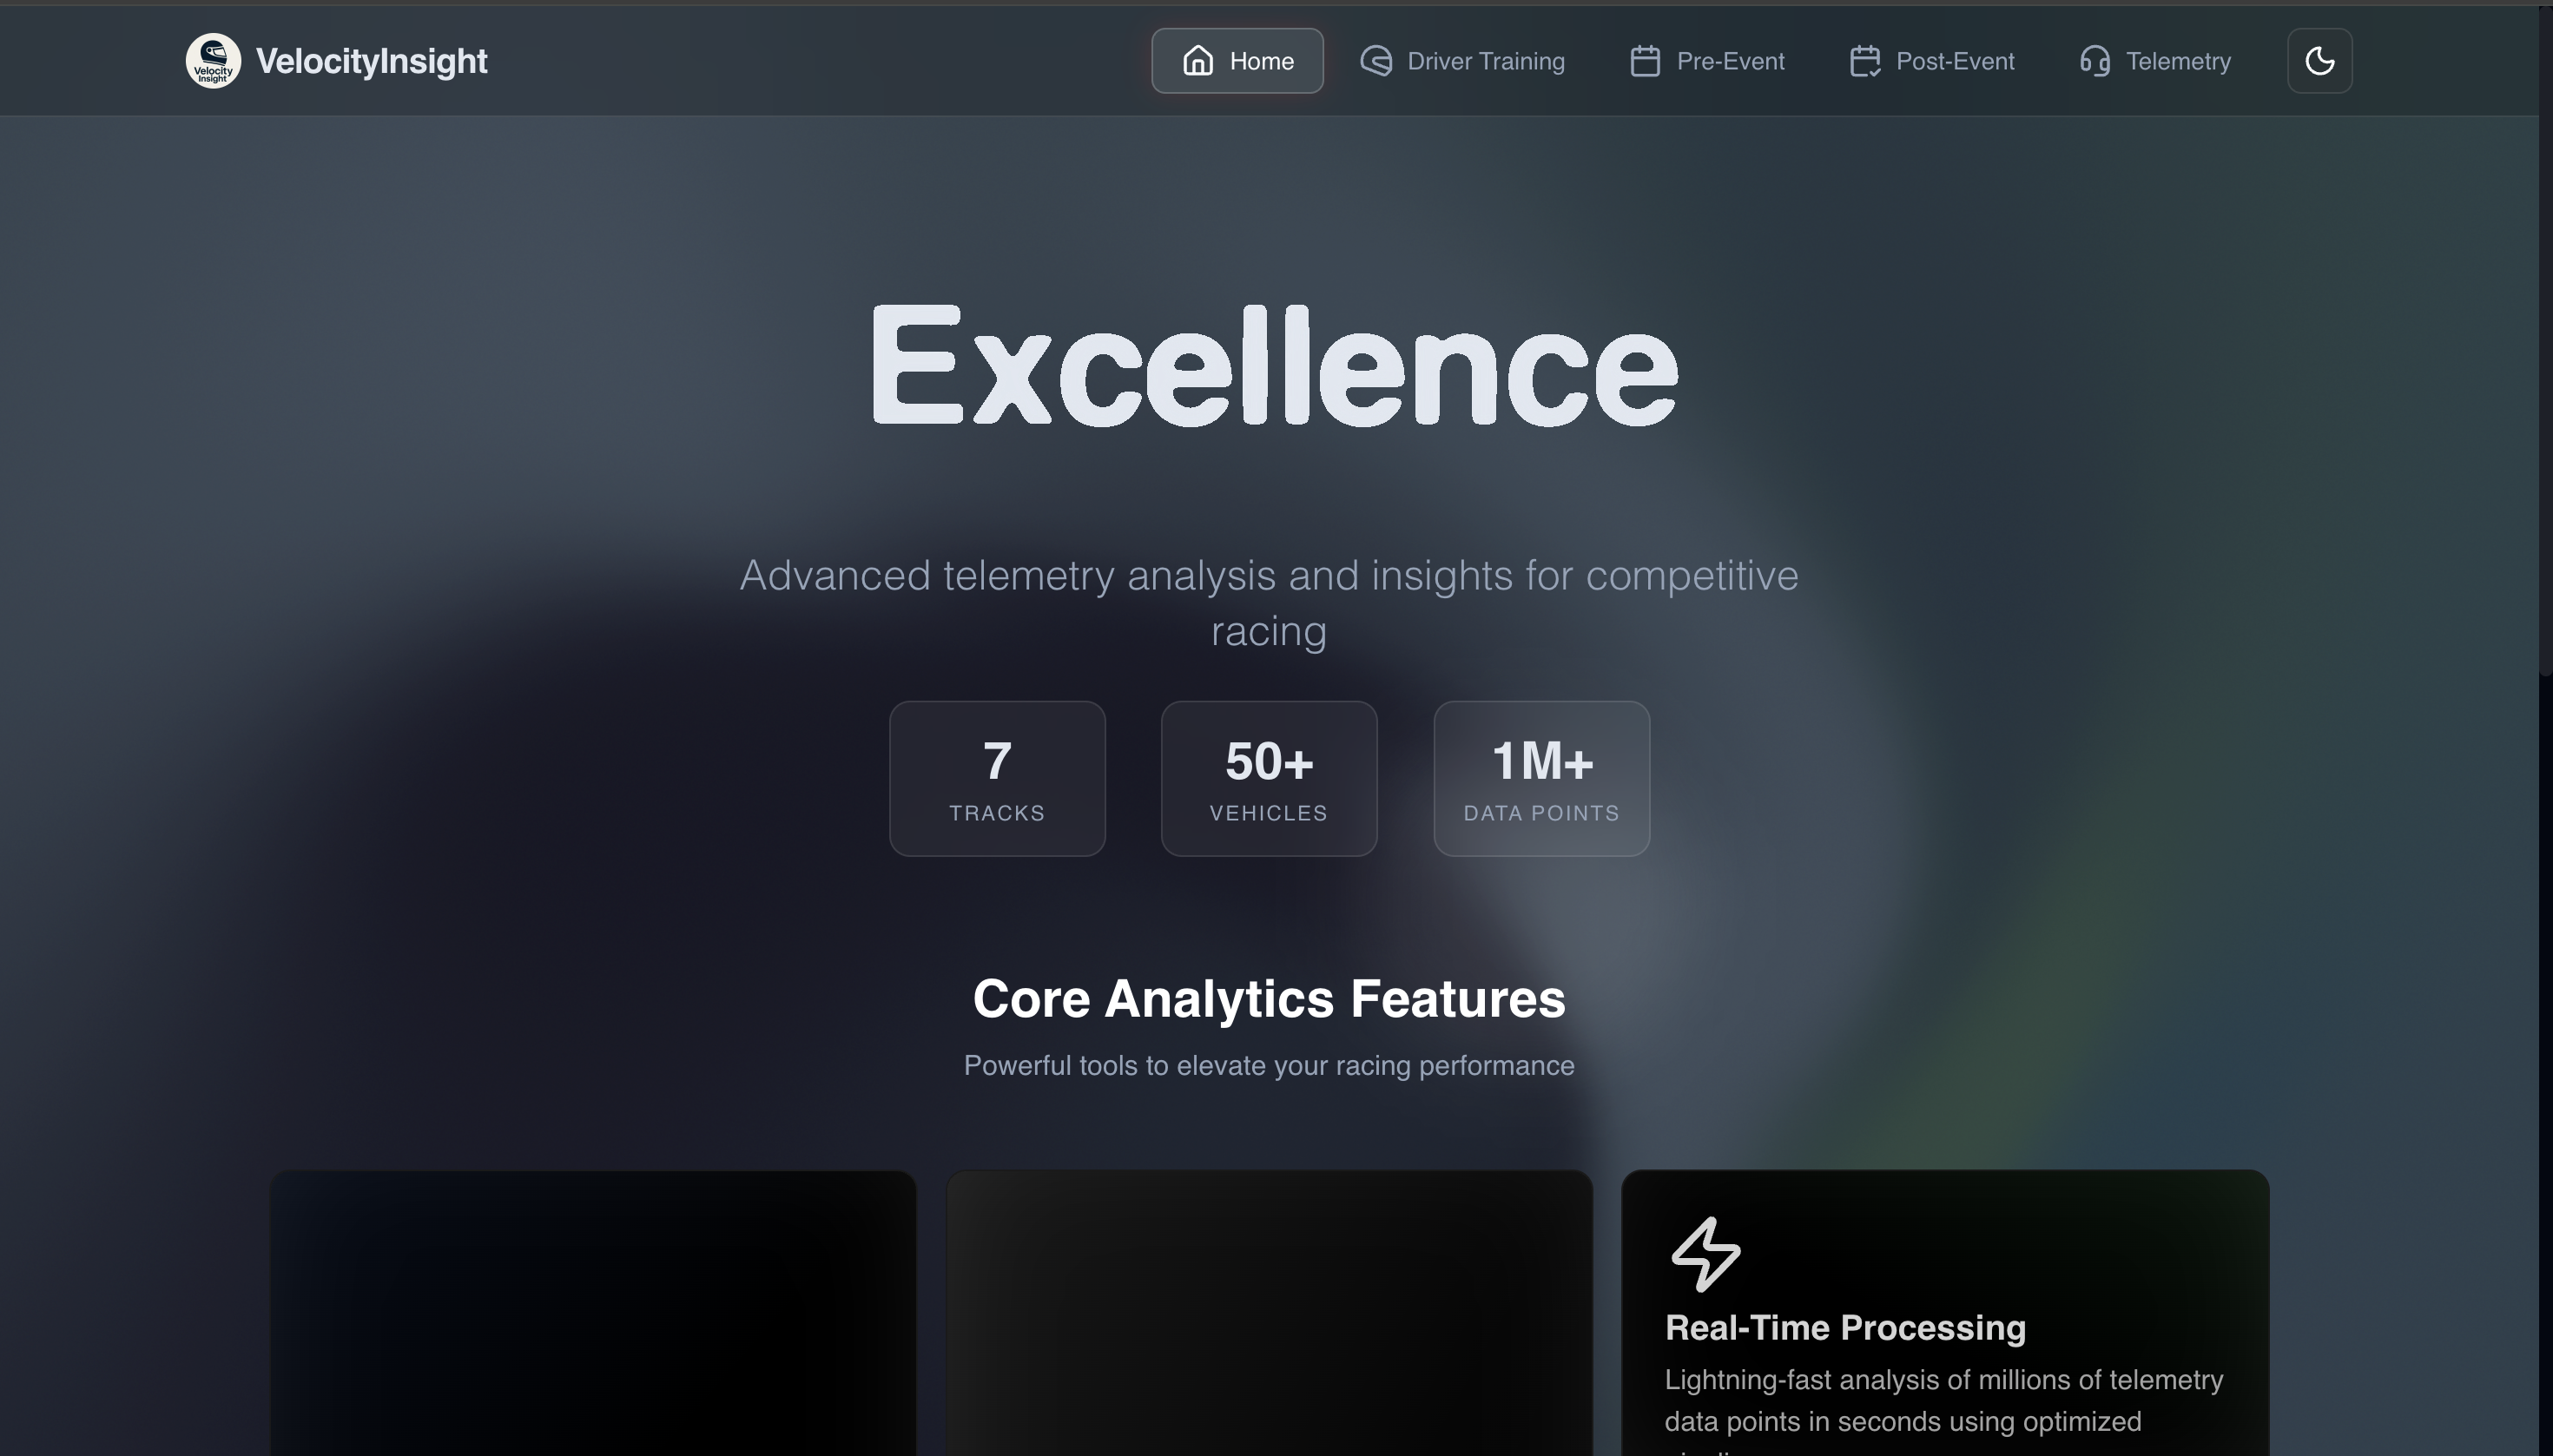Click the helmet icon beside Driver Training
Screen dimensions: 2553x1456
point(1376,61)
